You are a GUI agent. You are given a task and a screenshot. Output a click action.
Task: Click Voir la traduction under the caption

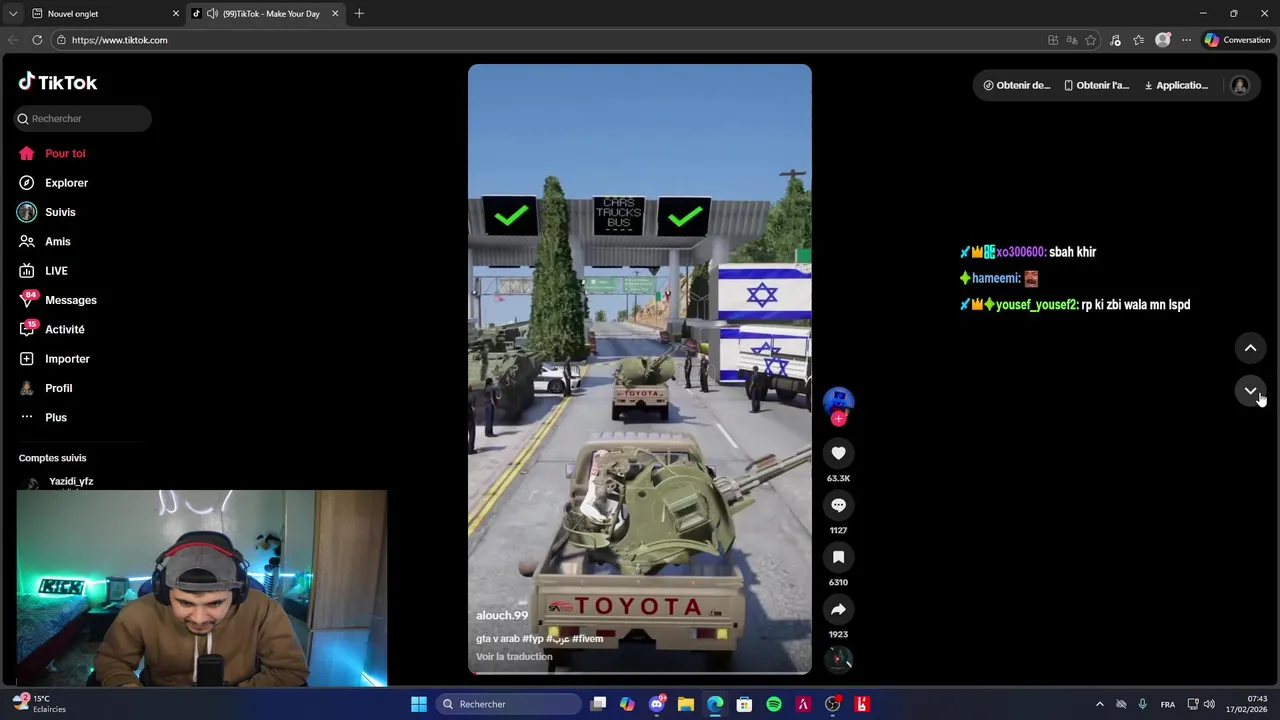(x=514, y=657)
